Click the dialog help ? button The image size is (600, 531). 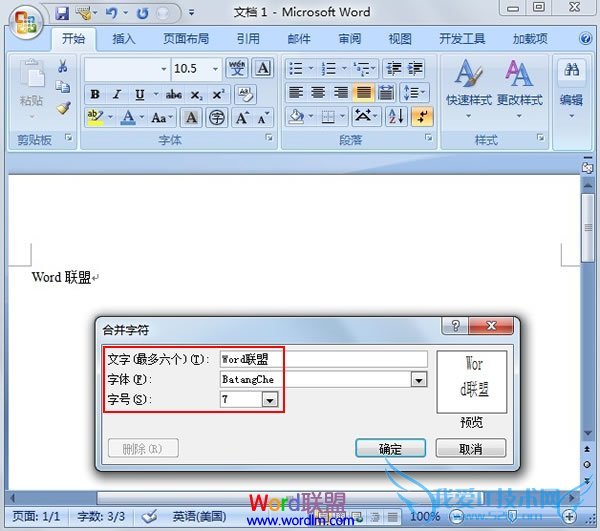[x=455, y=326]
